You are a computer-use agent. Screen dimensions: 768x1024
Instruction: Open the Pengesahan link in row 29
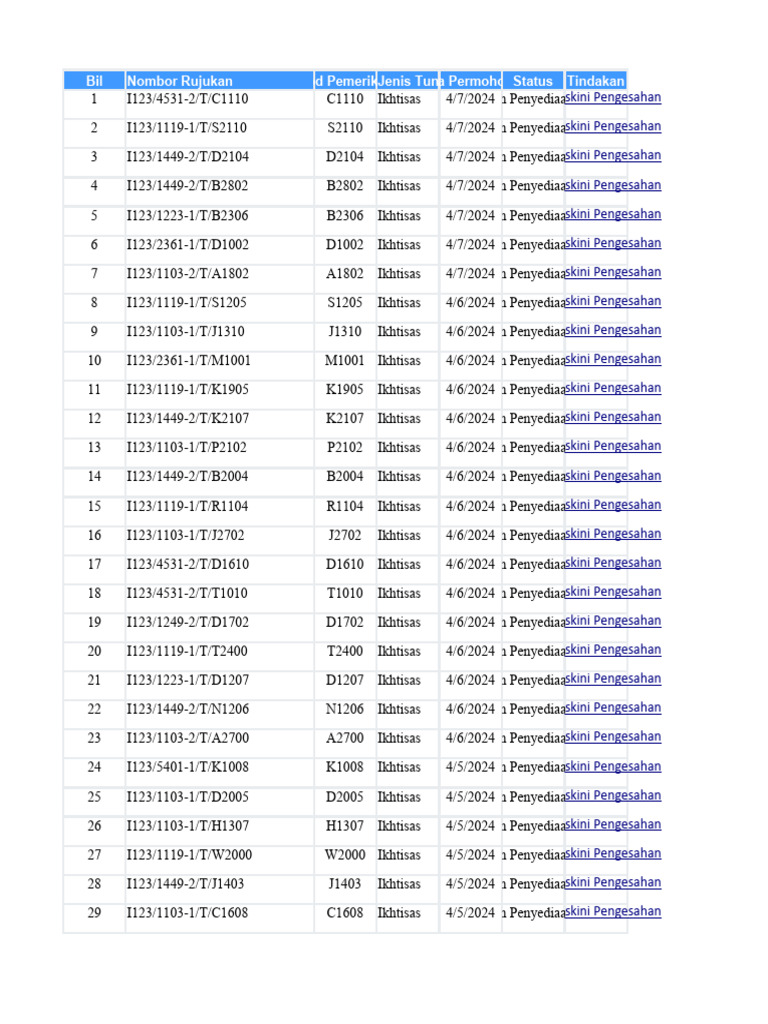click(x=612, y=912)
